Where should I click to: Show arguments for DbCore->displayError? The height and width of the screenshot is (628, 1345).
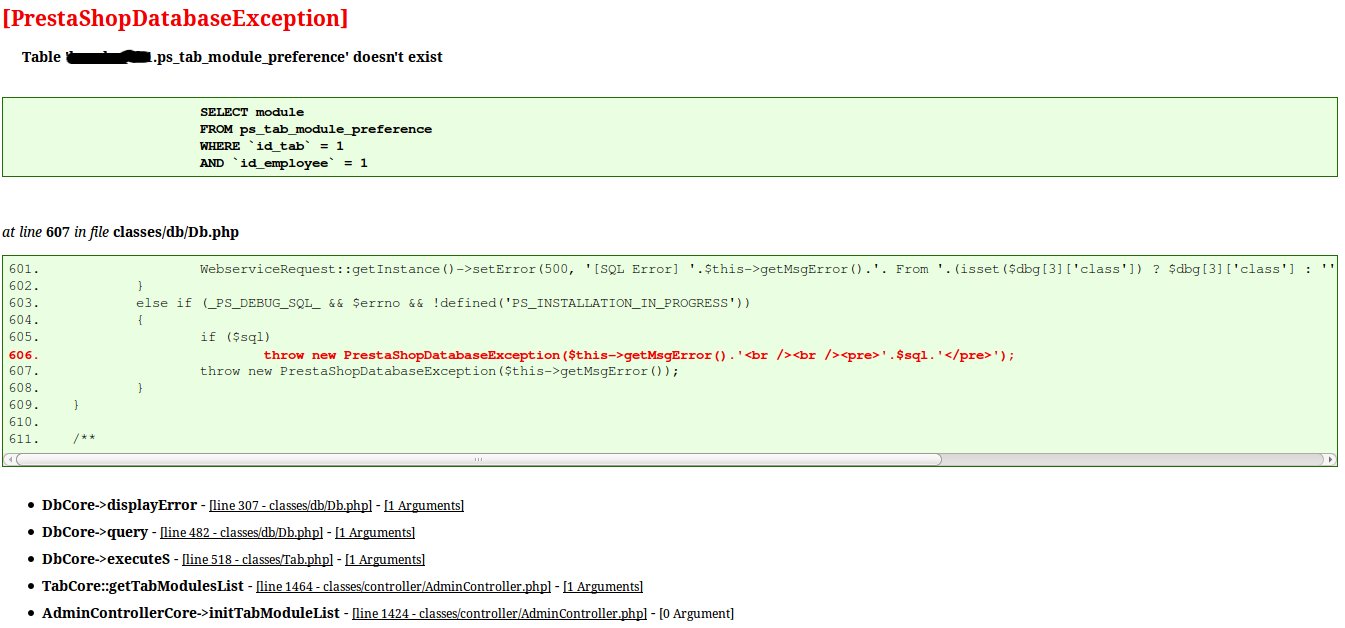click(424, 506)
